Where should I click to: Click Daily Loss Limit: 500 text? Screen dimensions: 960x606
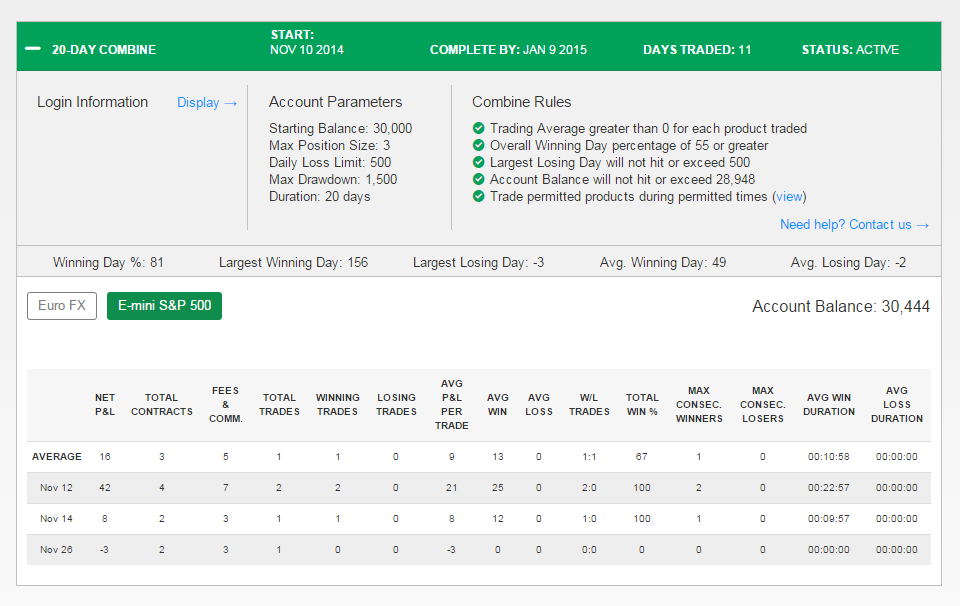tap(330, 162)
